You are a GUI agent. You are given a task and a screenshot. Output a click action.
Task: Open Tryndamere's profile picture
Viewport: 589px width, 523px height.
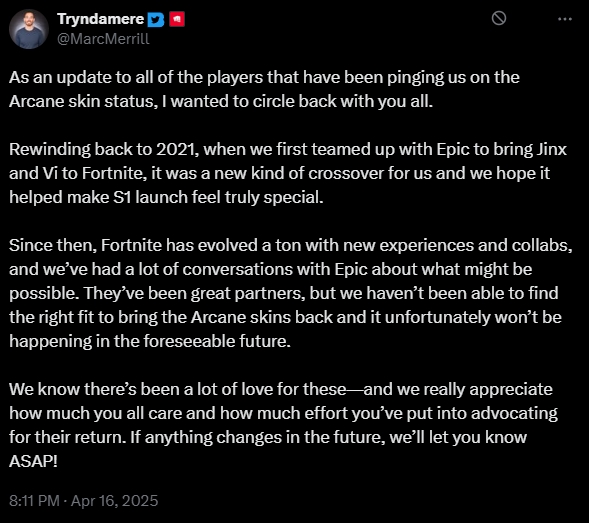(29, 29)
